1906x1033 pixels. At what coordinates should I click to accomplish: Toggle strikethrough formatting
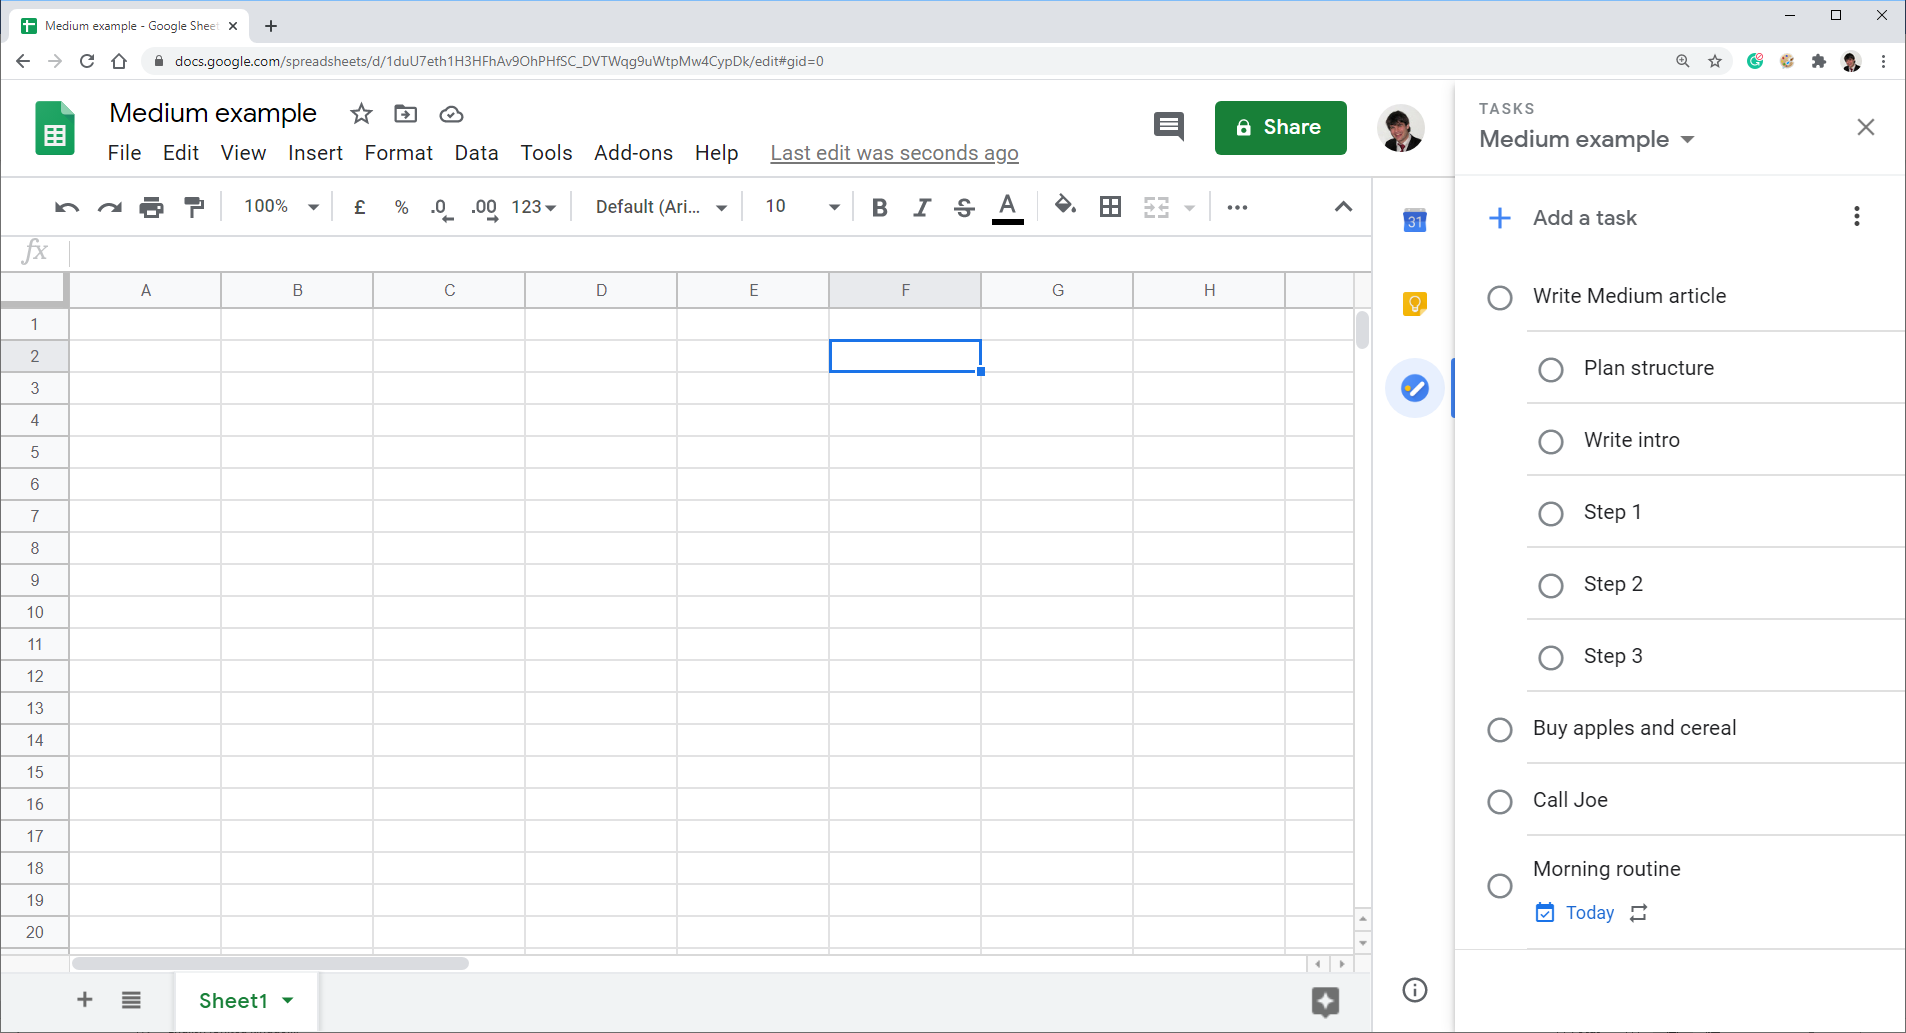click(x=964, y=207)
